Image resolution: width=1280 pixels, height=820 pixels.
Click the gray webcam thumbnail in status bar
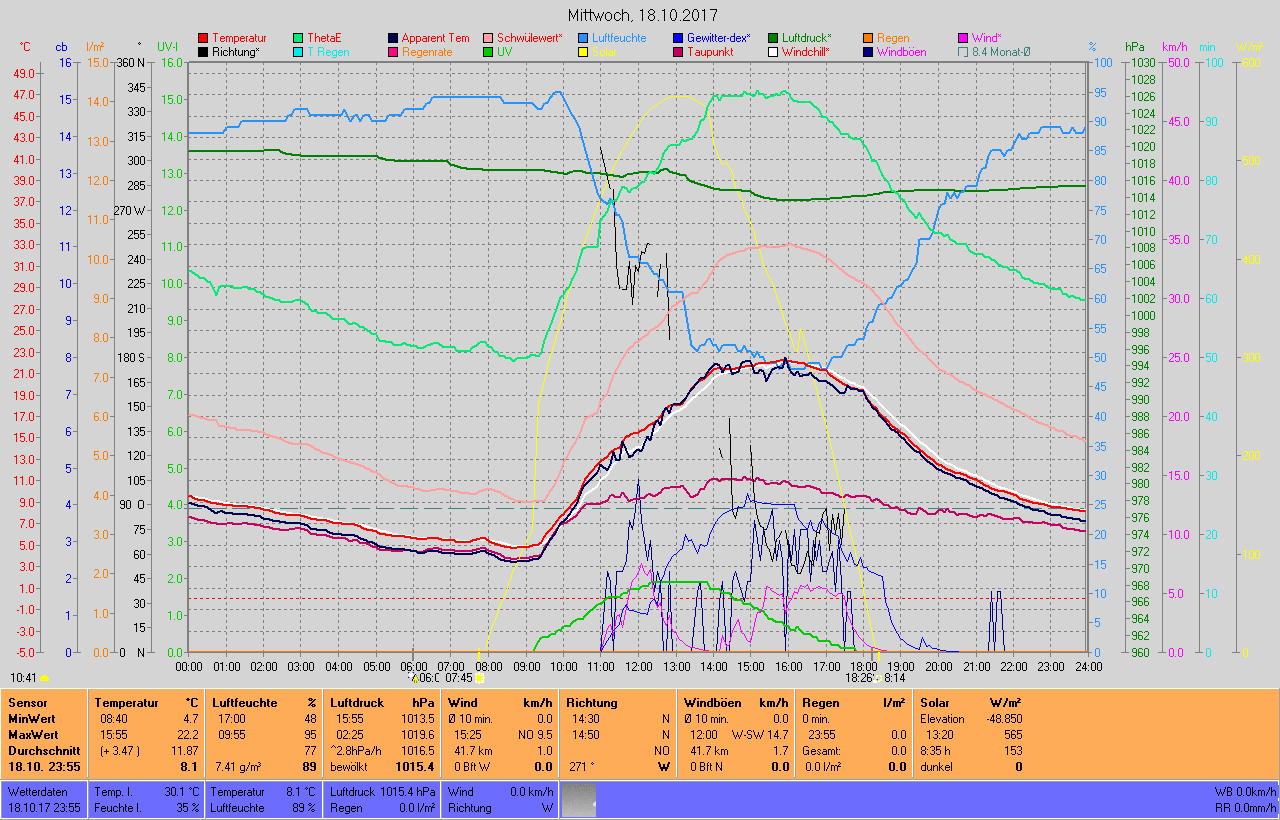point(578,799)
